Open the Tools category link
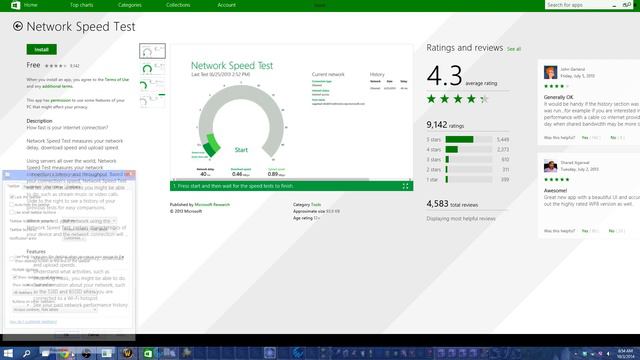Screen dimensions: 640x360 pyautogui.click(x=316, y=204)
